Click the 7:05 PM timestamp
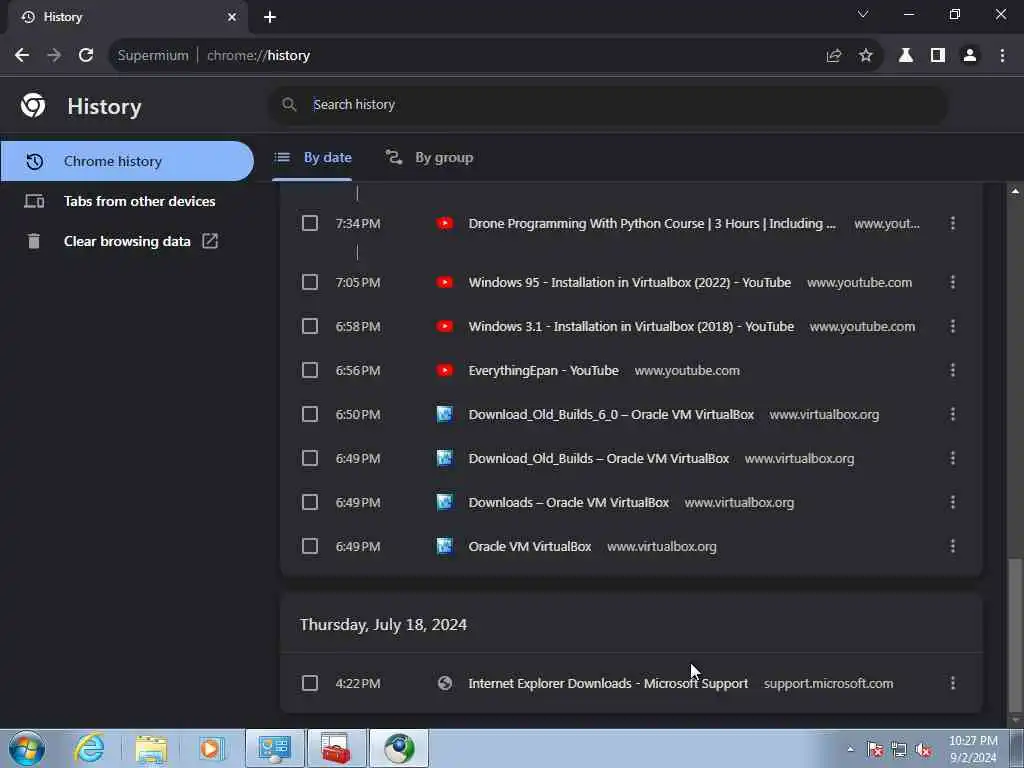 coord(358,282)
